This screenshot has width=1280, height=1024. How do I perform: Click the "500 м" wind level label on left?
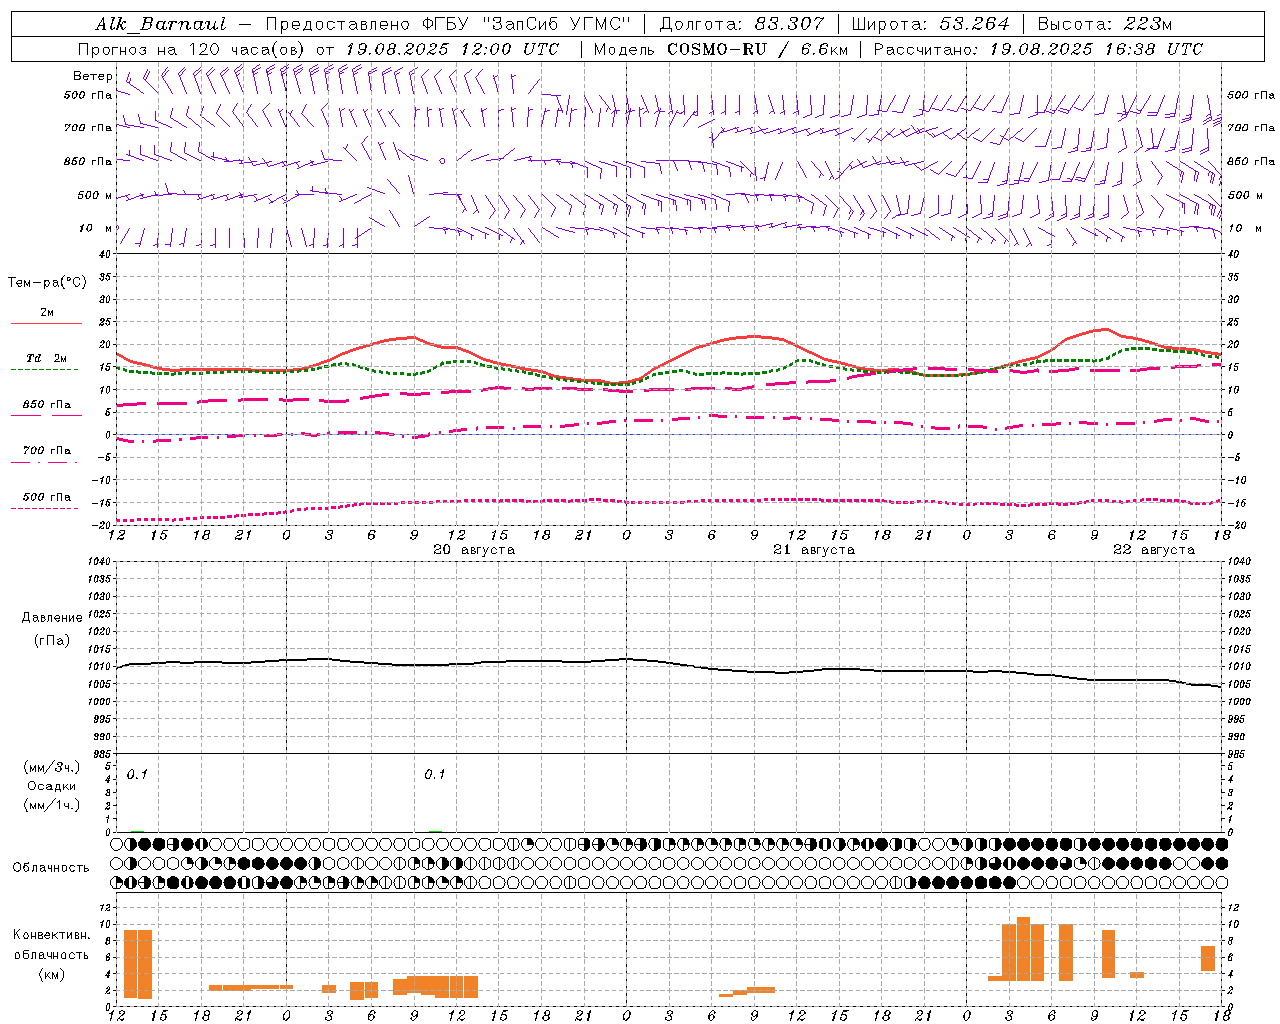tap(95, 195)
